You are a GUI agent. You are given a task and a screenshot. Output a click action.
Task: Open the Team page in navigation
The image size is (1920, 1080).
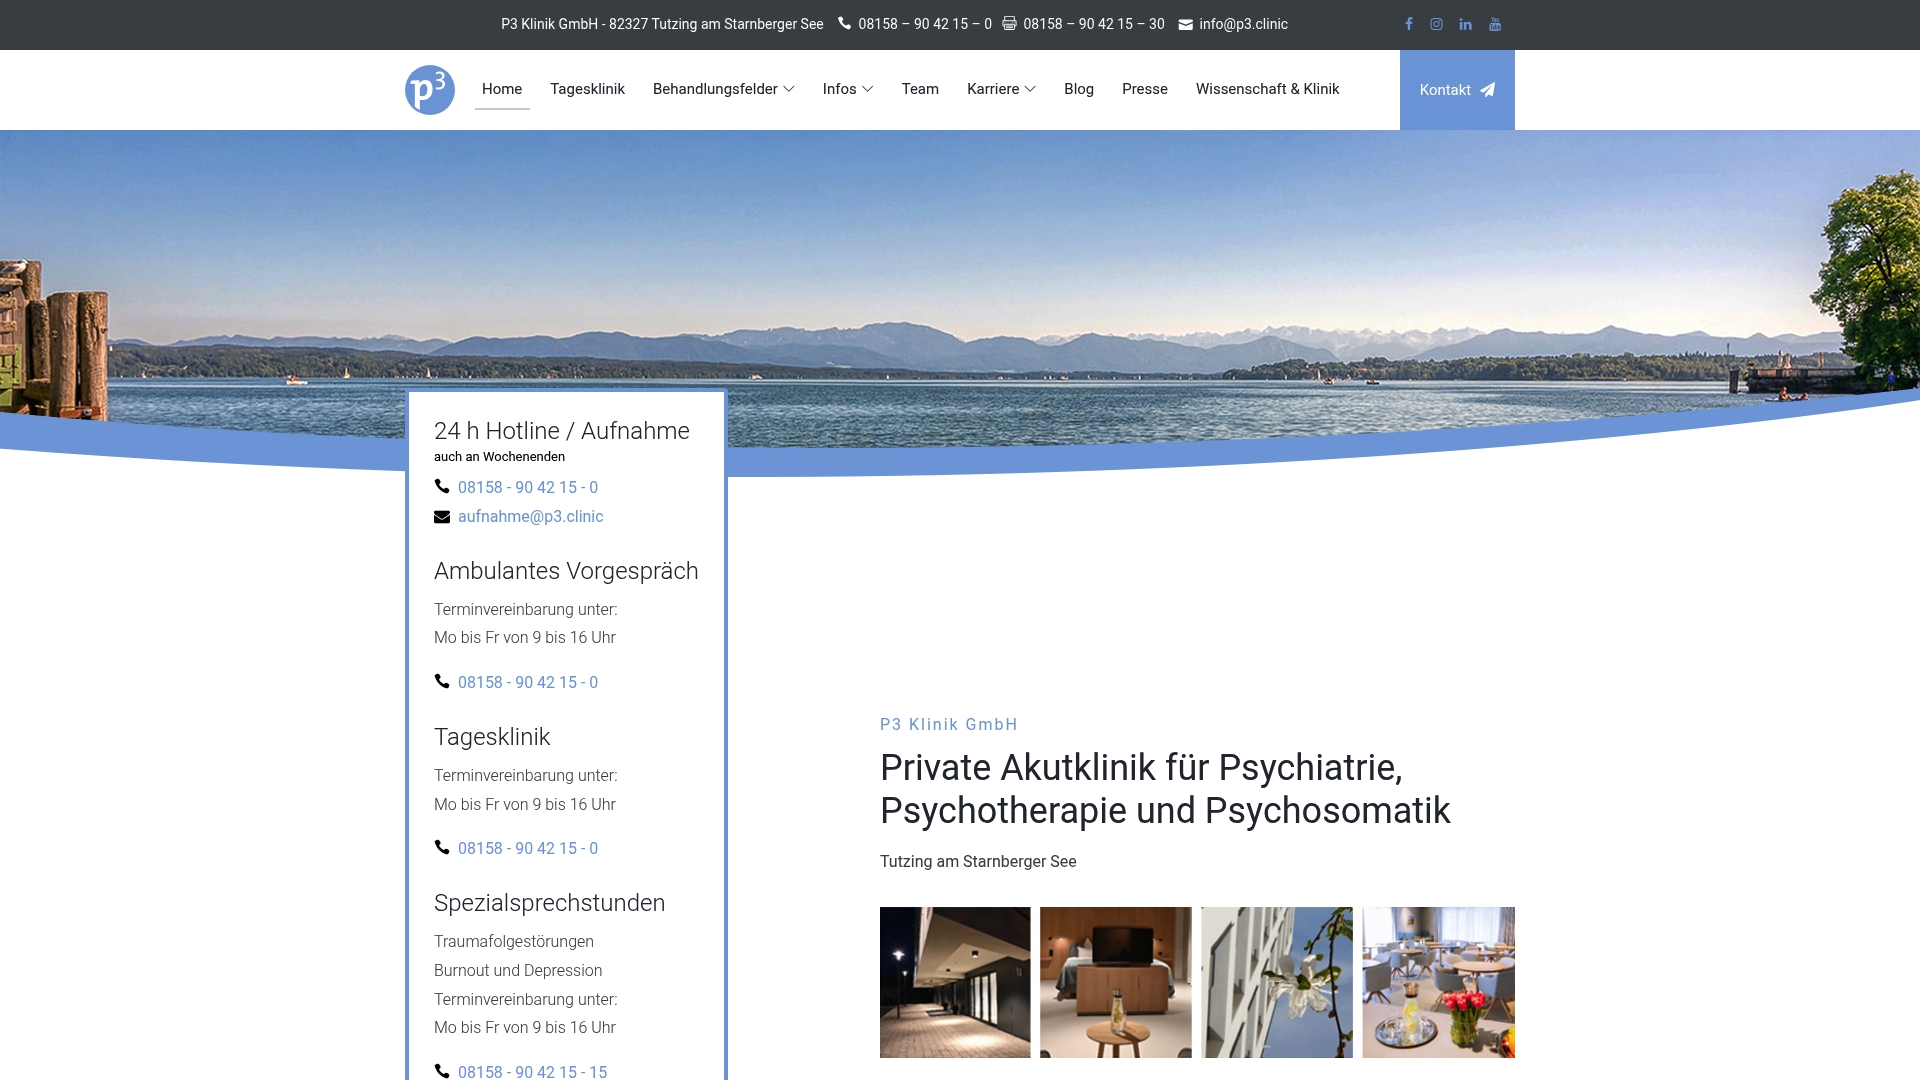click(x=920, y=89)
